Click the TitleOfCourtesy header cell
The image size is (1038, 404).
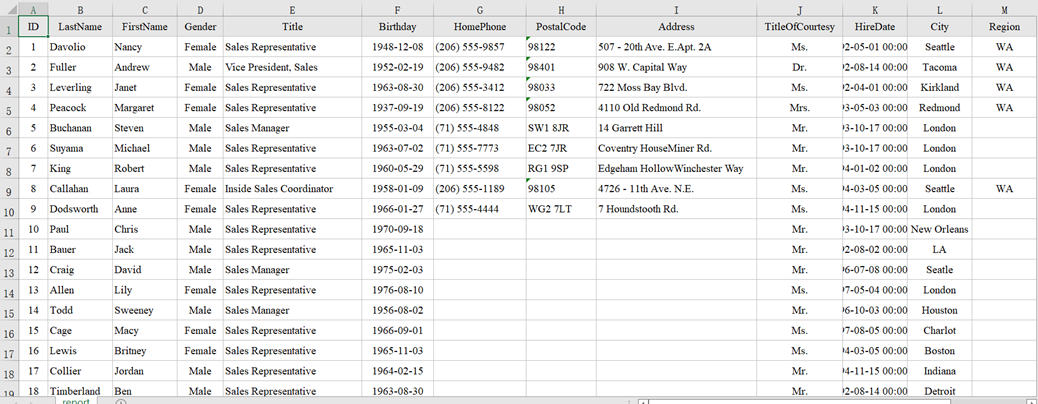[799, 27]
